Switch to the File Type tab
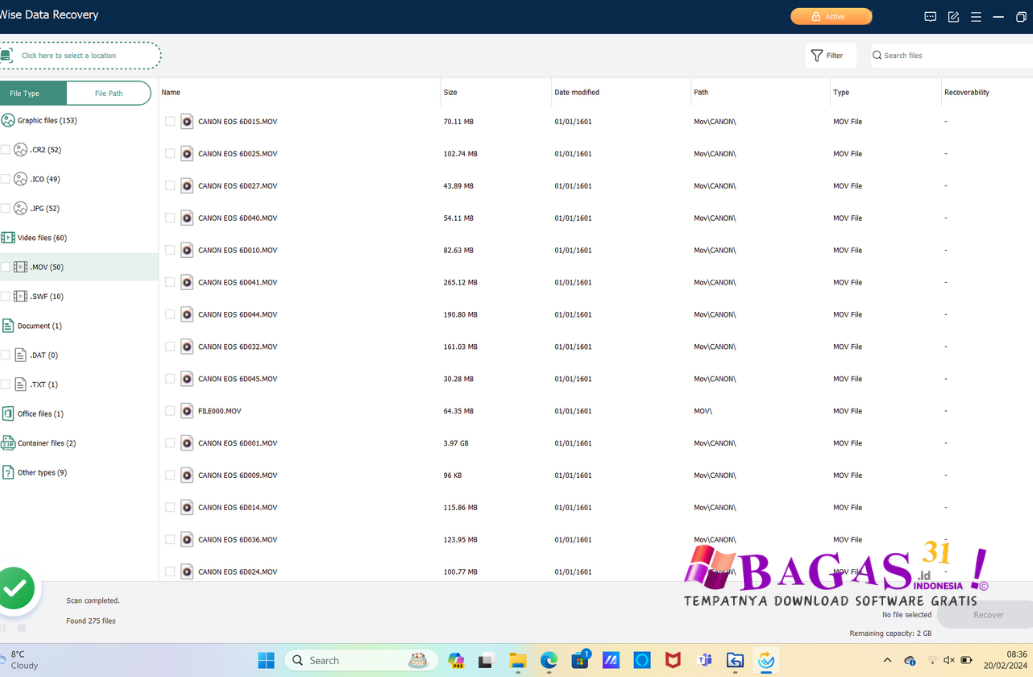The image size is (1033, 677). [x=33, y=93]
